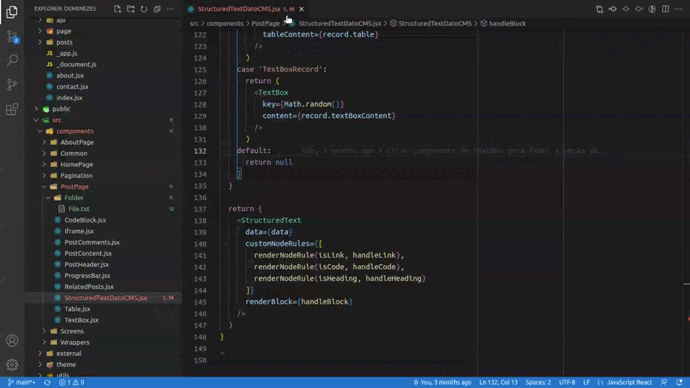Open contact.jsx file
690x388 pixels.
[72, 87]
